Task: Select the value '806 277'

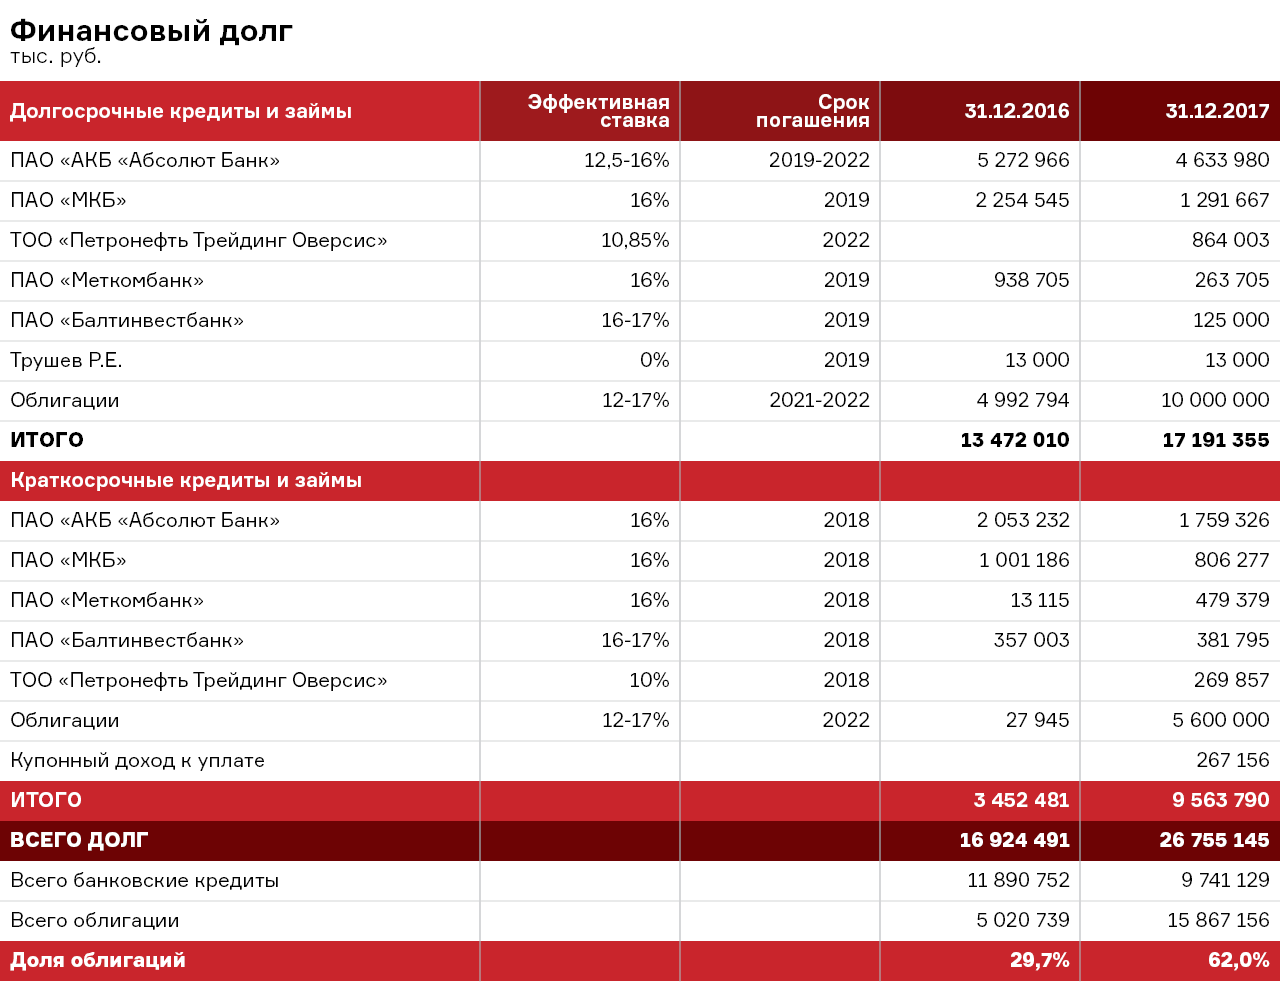Action: (x=1232, y=560)
